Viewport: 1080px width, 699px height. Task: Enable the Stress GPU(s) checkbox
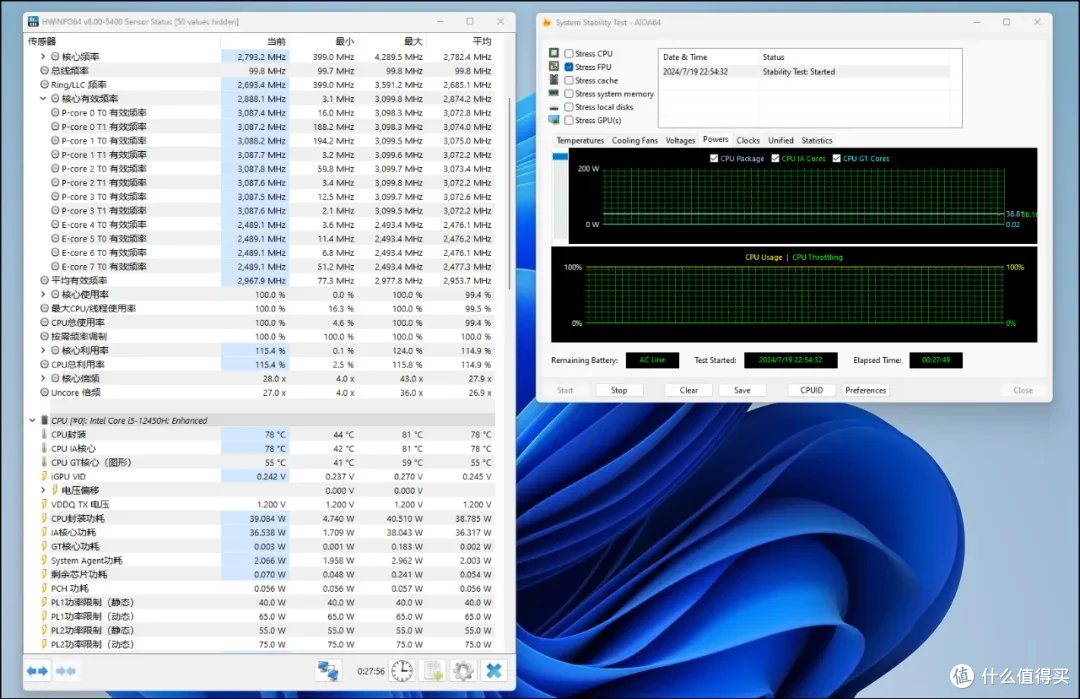pyautogui.click(x=569, y=120)
